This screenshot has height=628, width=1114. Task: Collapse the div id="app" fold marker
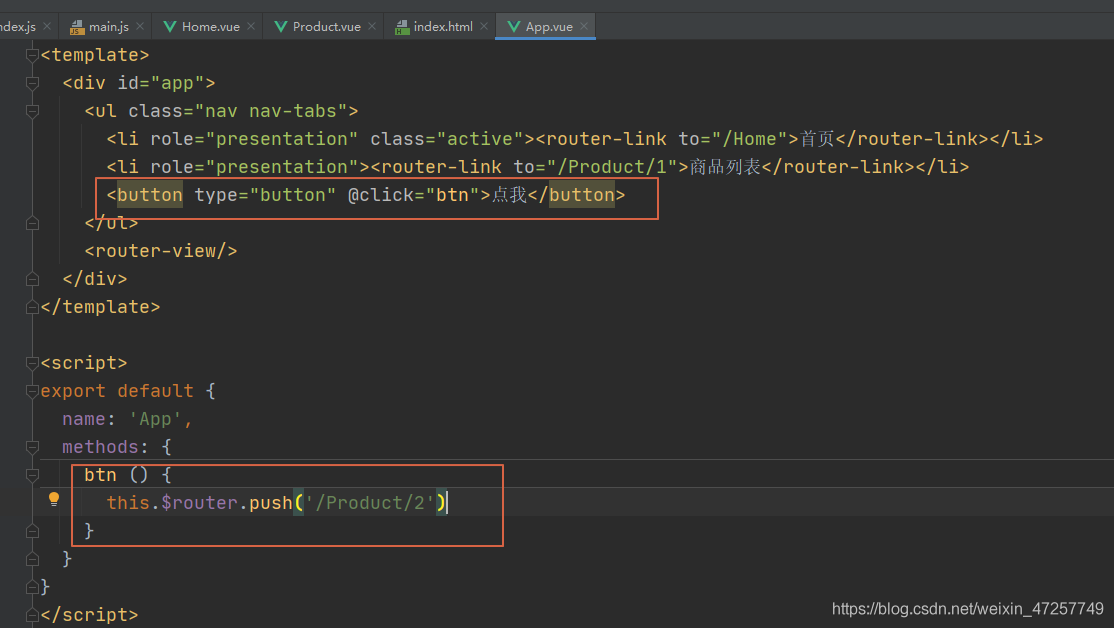coord(32,83)
